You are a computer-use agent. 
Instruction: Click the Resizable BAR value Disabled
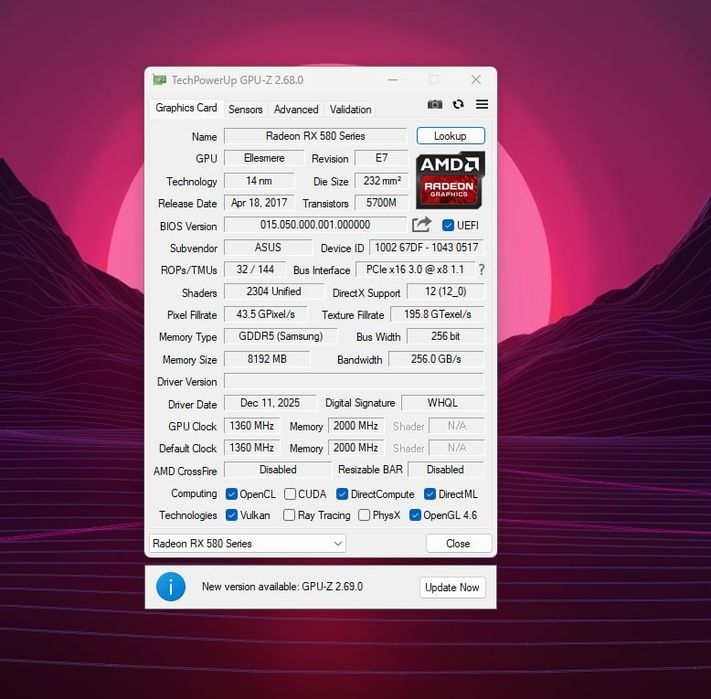click(x=446, y=470)
